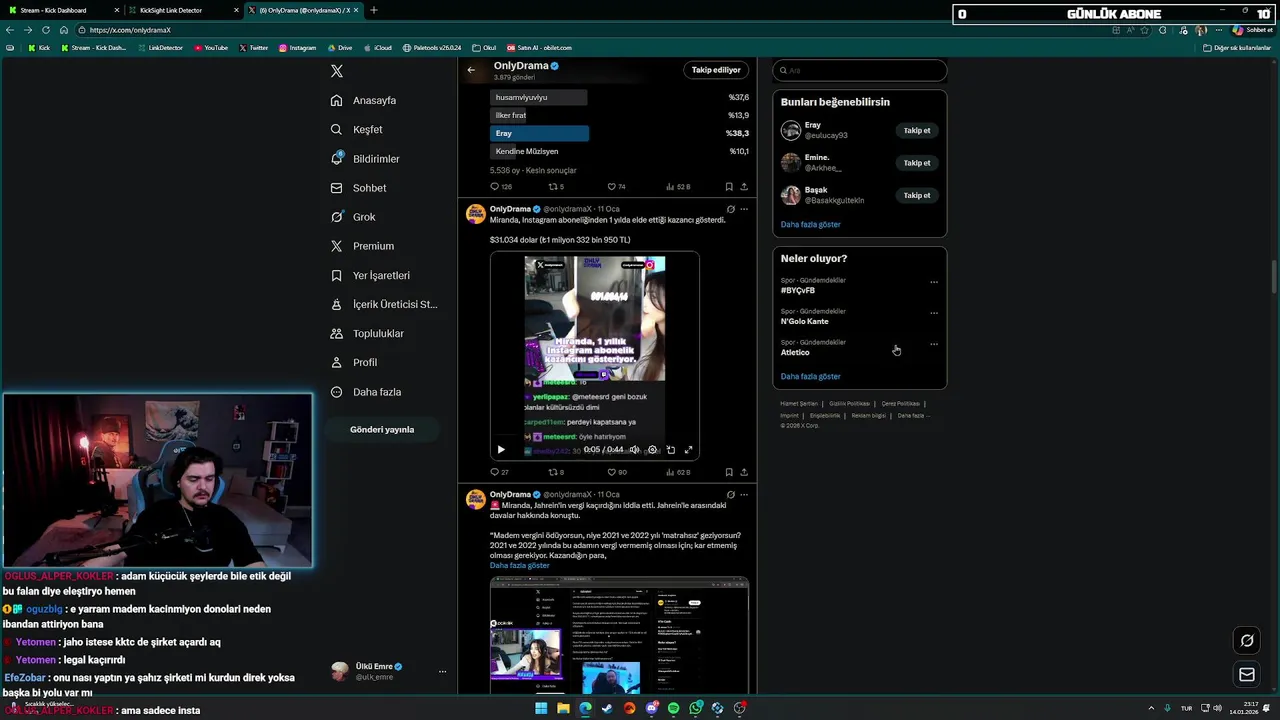Switch to Stream - Kick Dashboard tab
Image resolution: width=1280 pixels, height=720 pixels.
point(62,10)
